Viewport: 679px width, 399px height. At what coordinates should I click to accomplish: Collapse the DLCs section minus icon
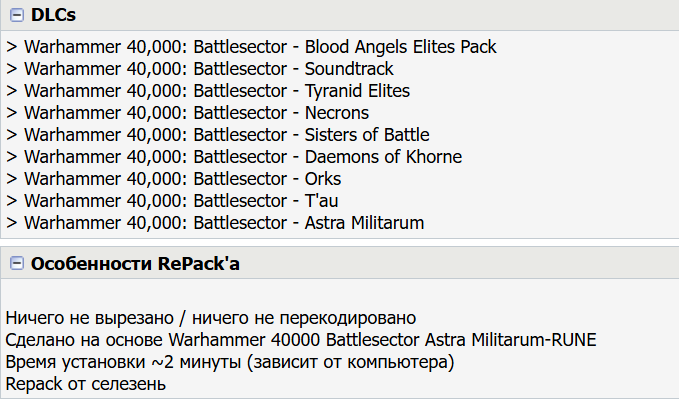17,15
